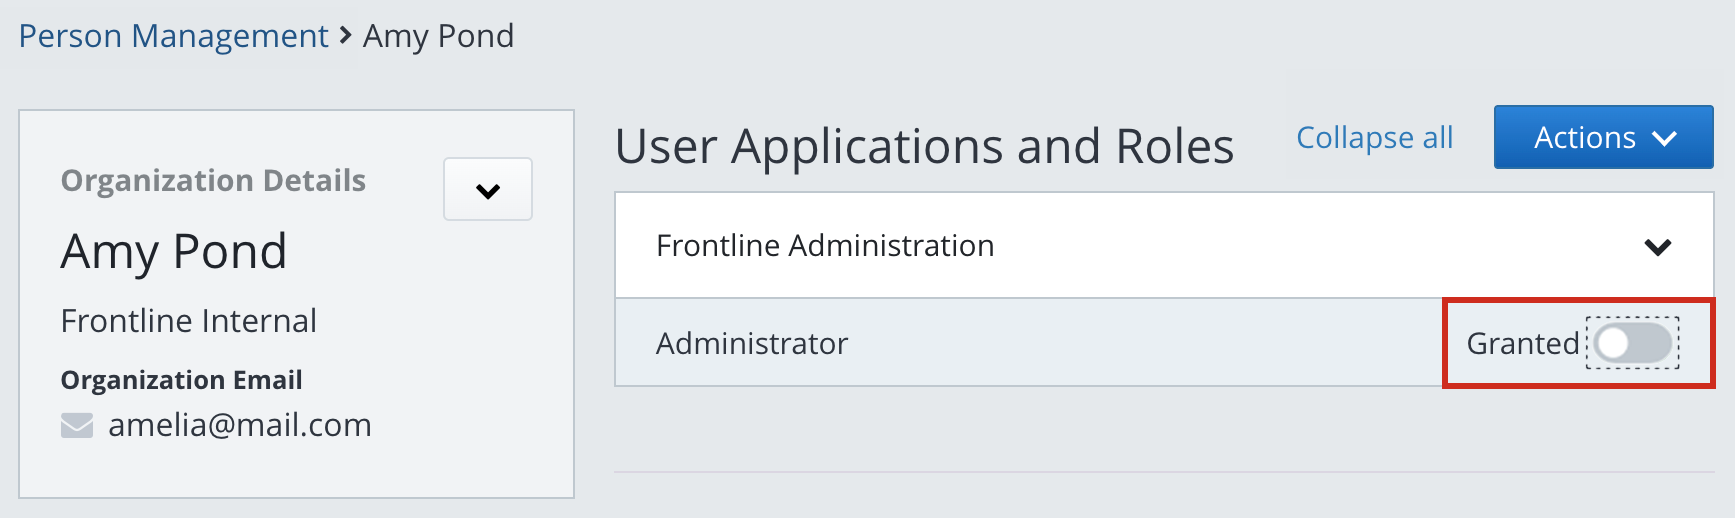Click the User Applications and Roles heading

924,146
